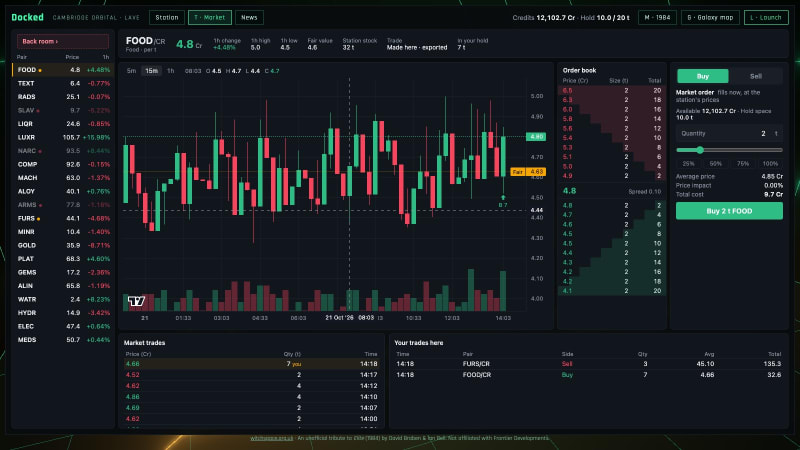Click the 4.9 ask price in order book
This screenshot has width=800, height=450.
[567, 176]
